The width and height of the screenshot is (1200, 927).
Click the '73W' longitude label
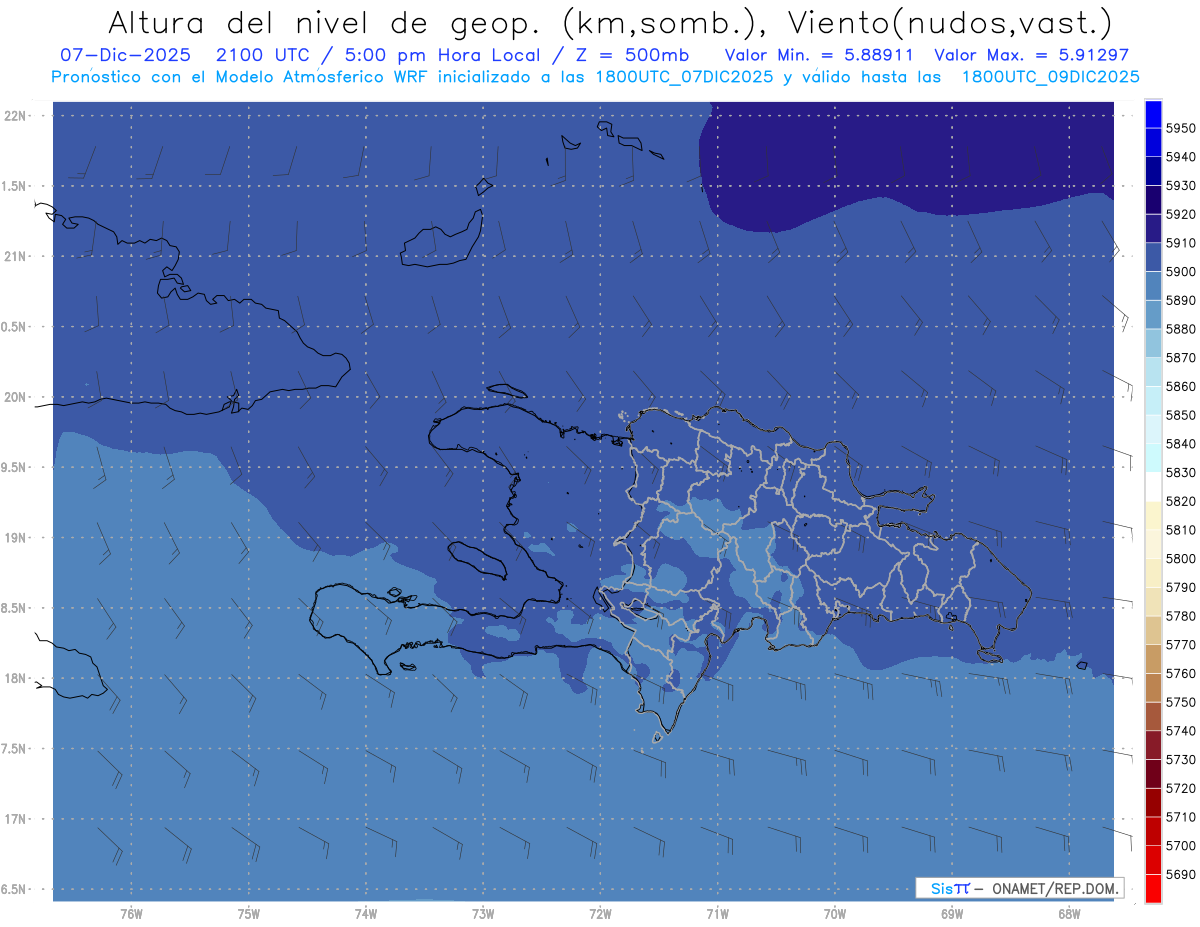[483, 914]
